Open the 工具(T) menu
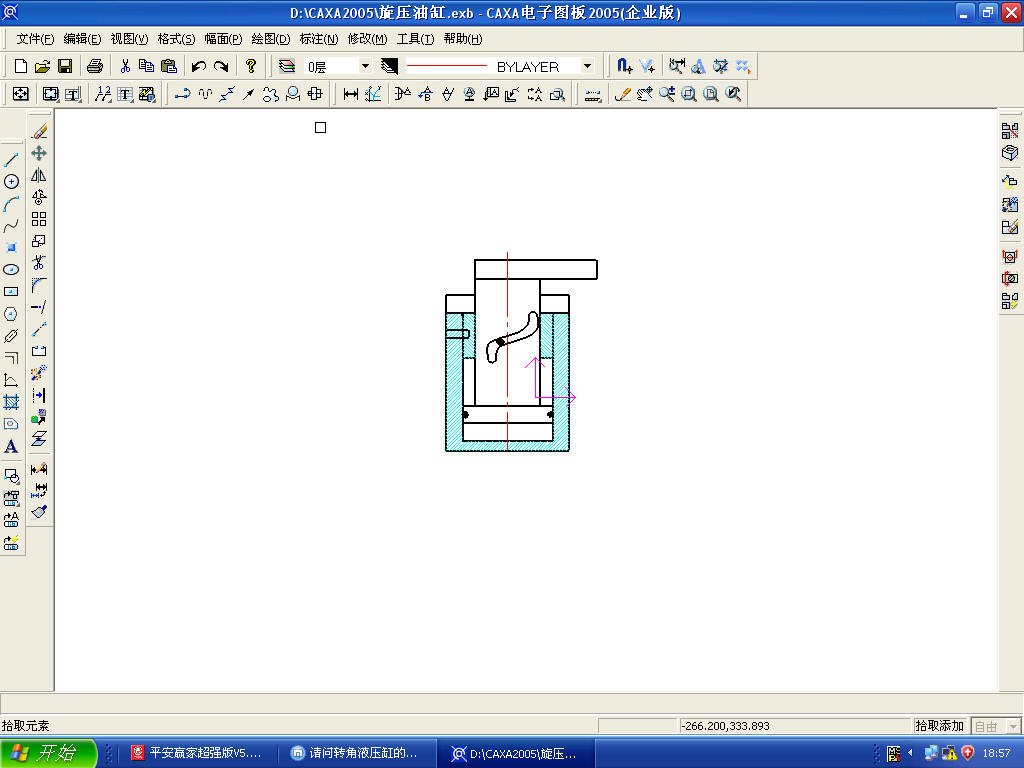The width and height of the screenshot is (1024, 768). click(x=415, y=39)
